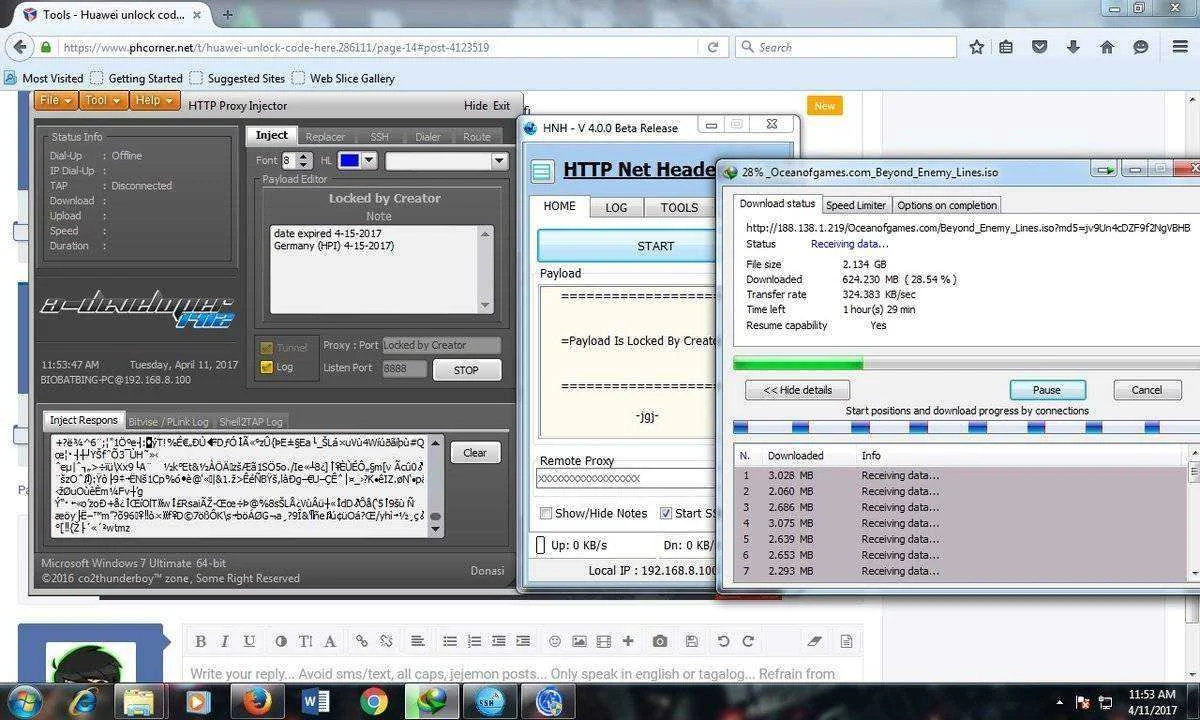Image resolution: width=1200 pixels, height=720 pixels.
Task: Click Clear button beside inject response log
Action: coord(475,453)
